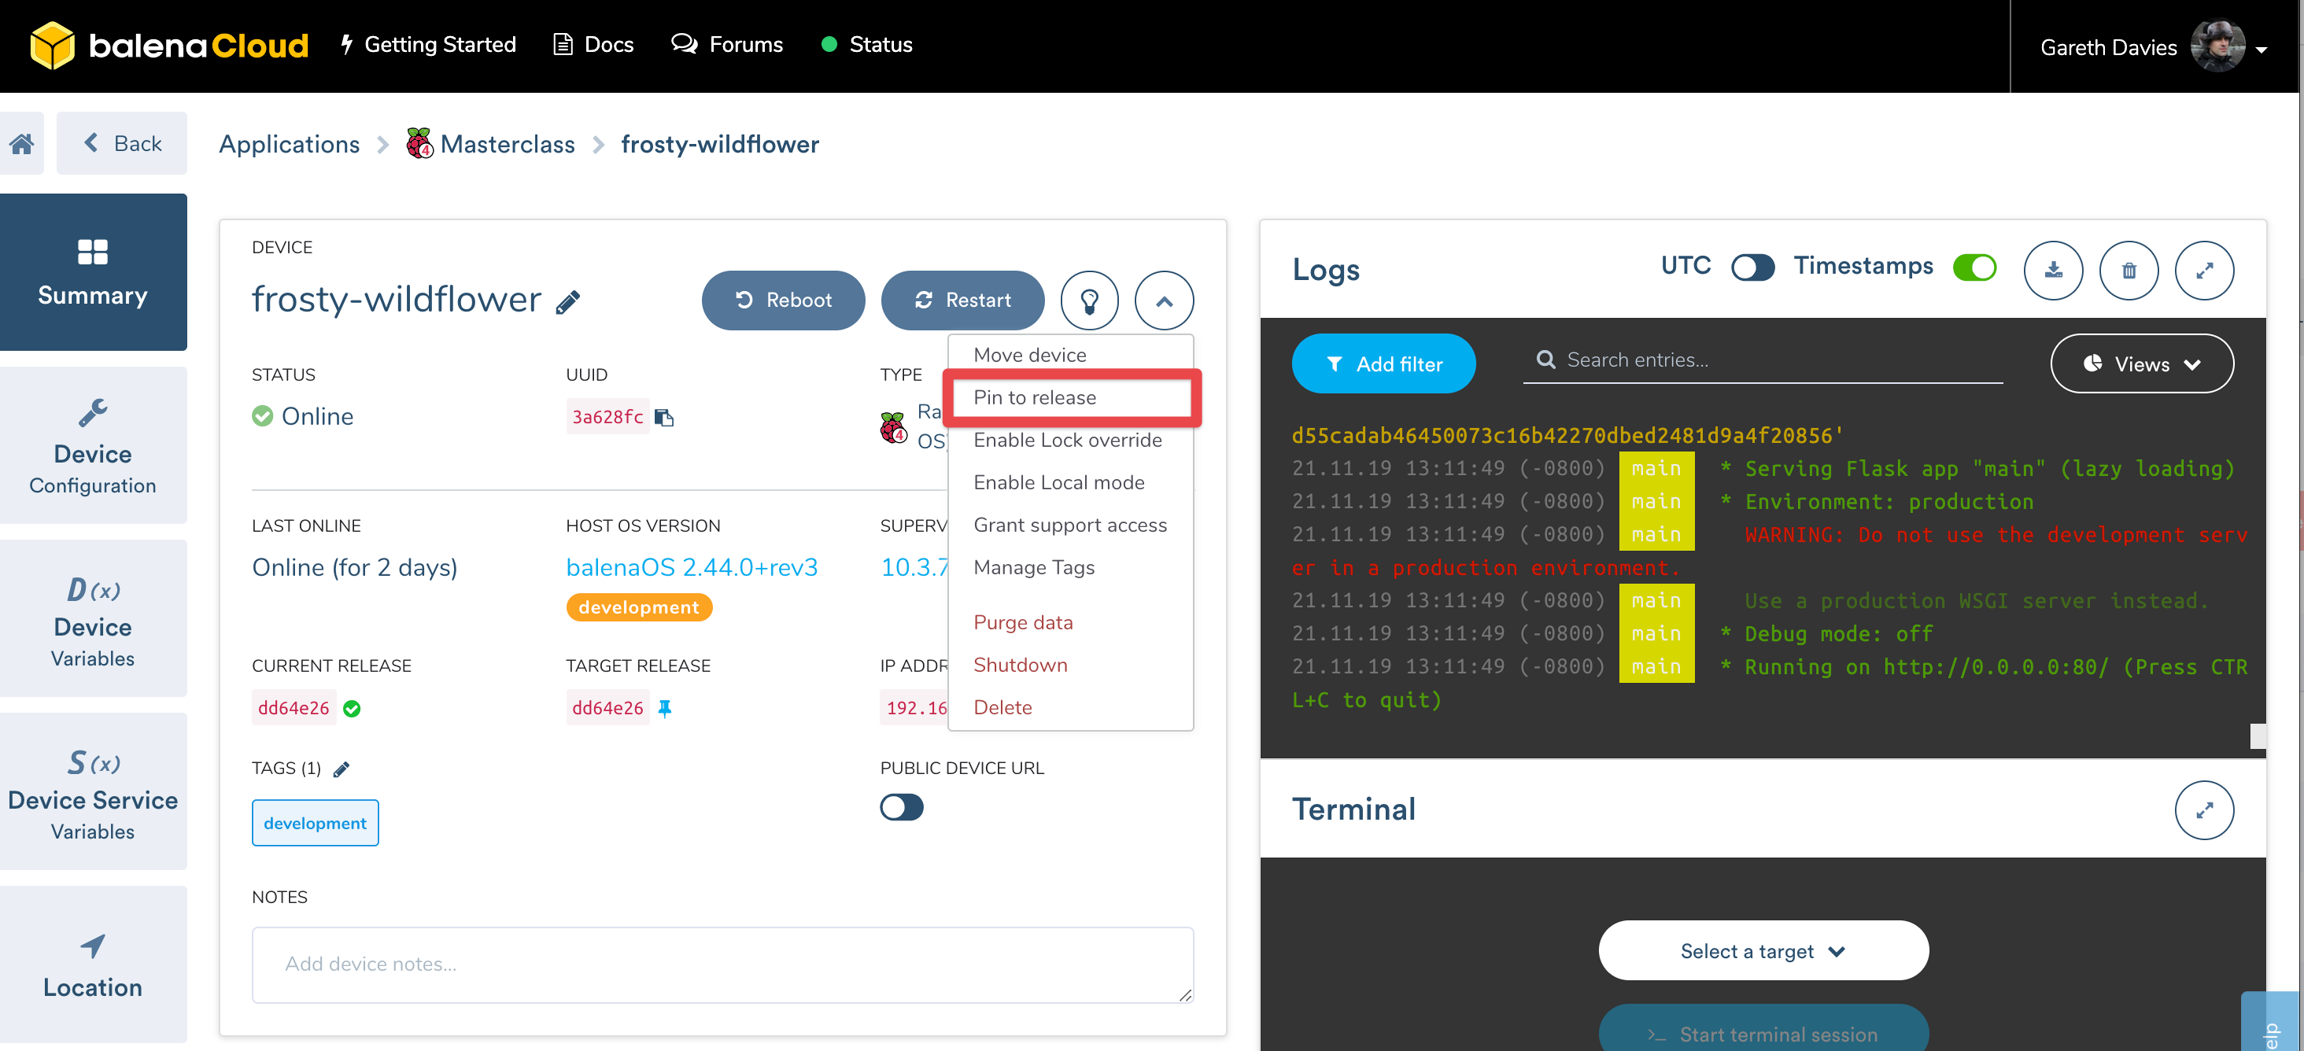
Task: Select Pin to release menu option
Action: click(x=1035, y=398)
